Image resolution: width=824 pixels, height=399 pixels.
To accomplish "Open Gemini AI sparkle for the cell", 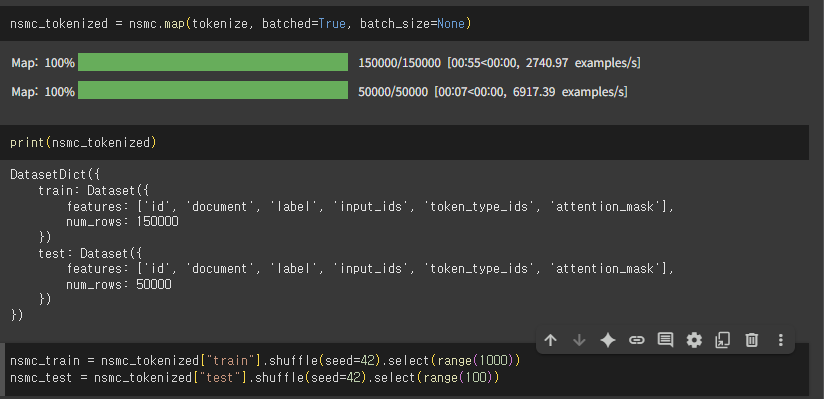I will click(608, 340).
